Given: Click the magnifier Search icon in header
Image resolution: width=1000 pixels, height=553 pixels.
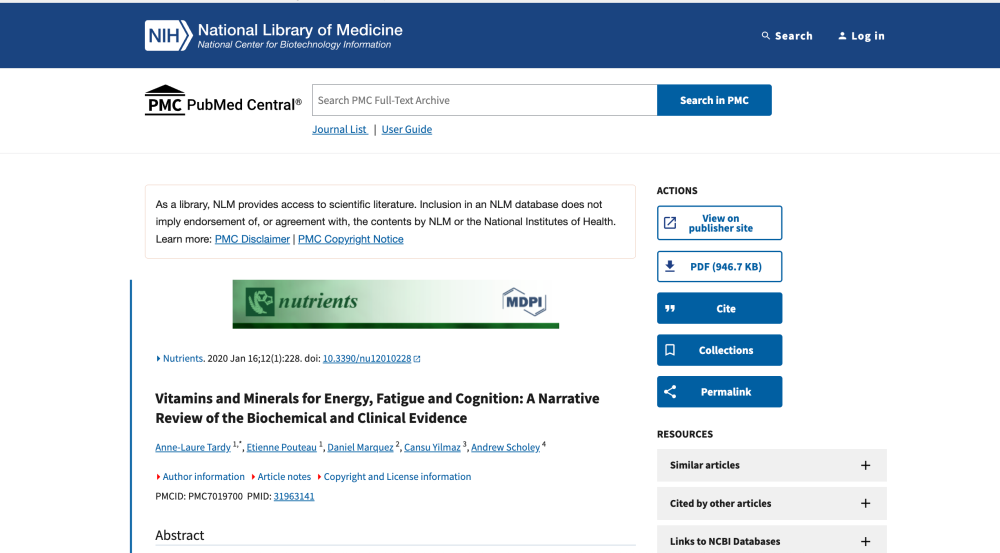Looking at the screenshot, I should point(765,36).
